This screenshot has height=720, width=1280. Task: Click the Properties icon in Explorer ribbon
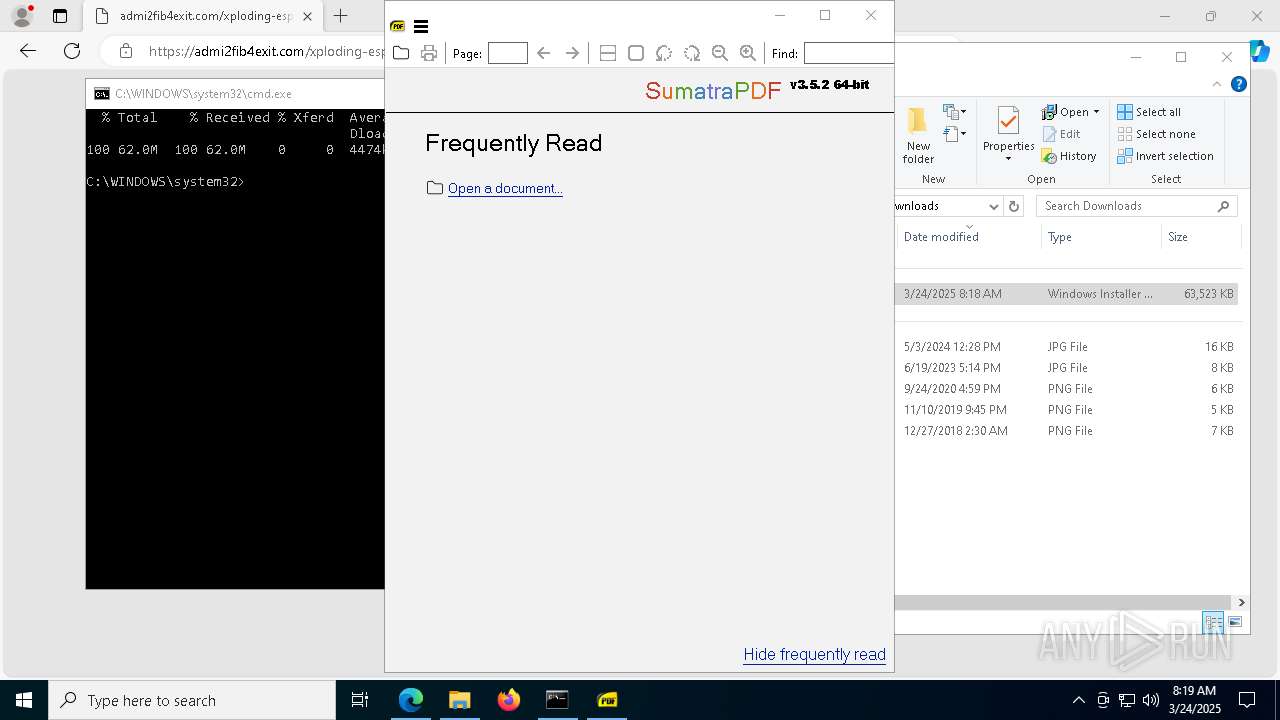click(x=1008, y=122)
